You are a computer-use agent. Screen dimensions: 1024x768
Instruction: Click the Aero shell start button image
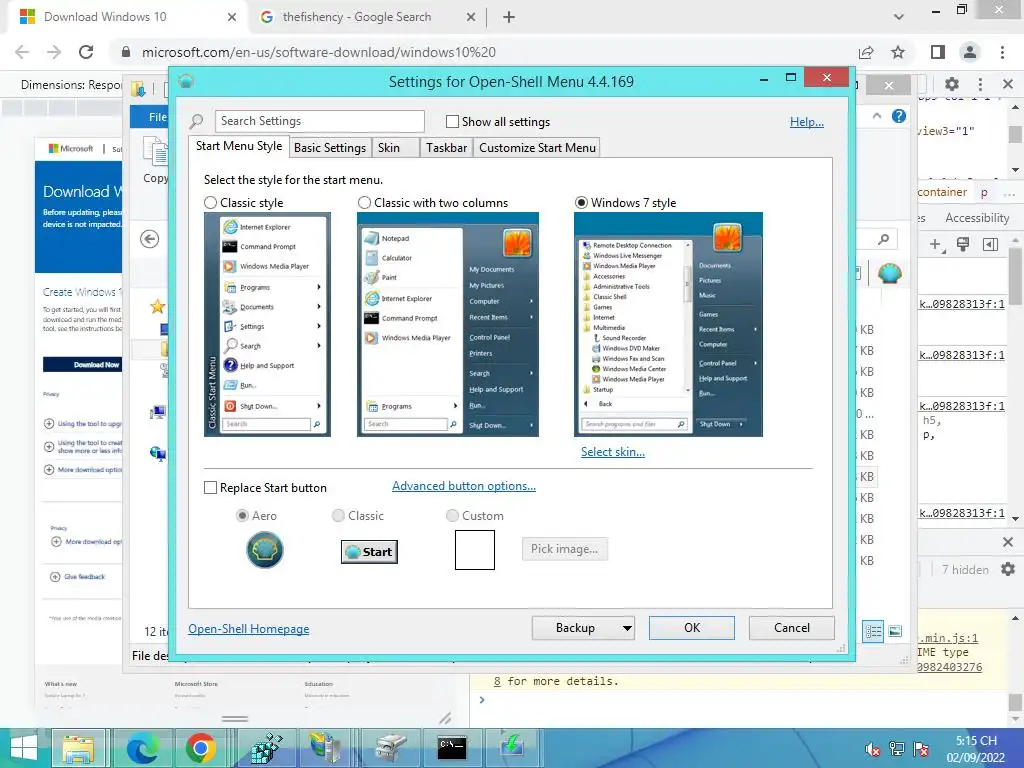point(264,550)
